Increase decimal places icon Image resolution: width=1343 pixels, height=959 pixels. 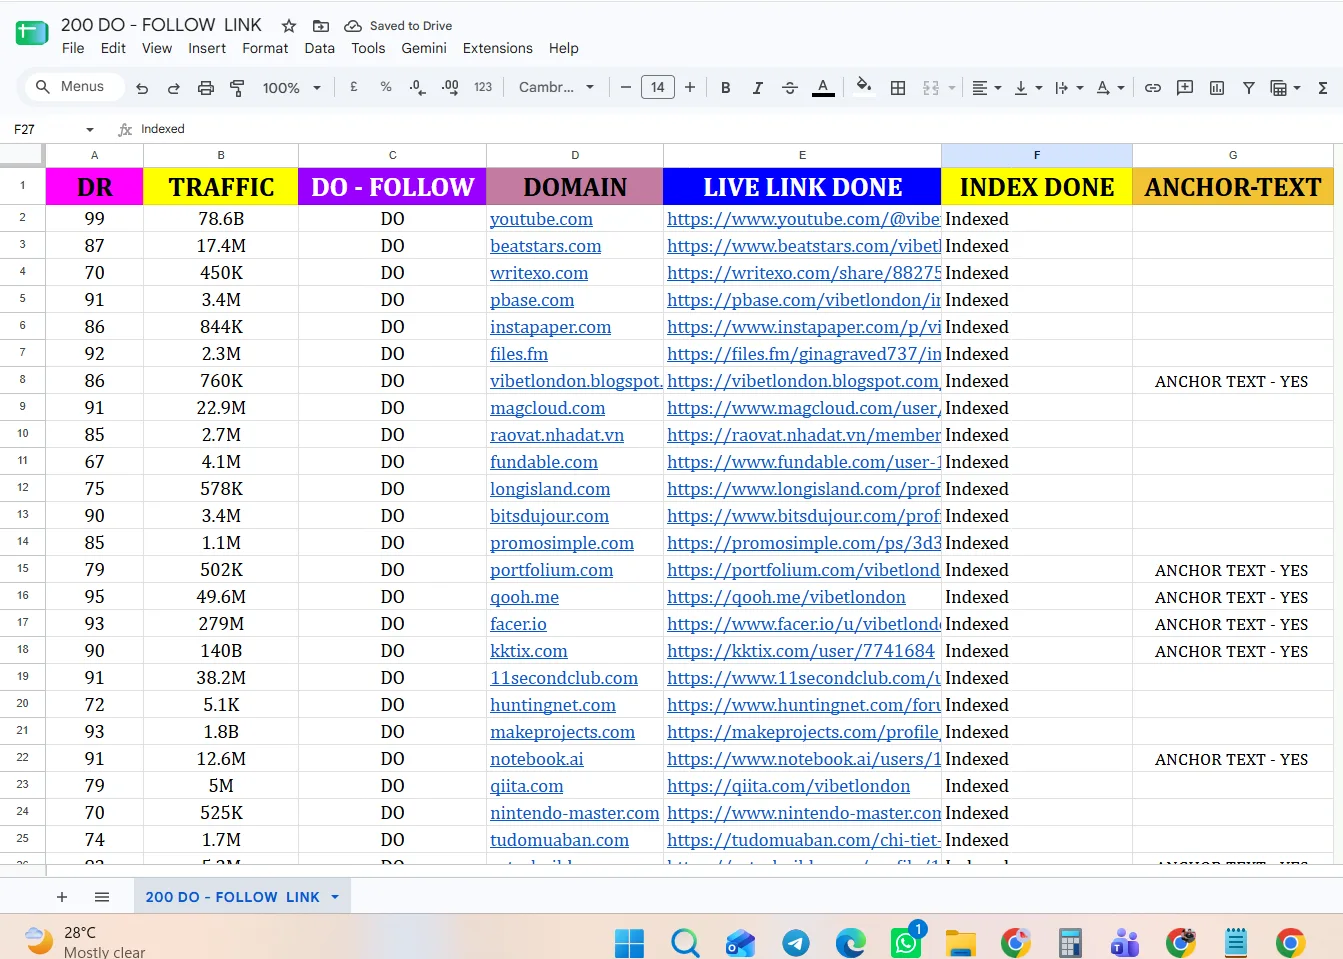coord(450,87)
